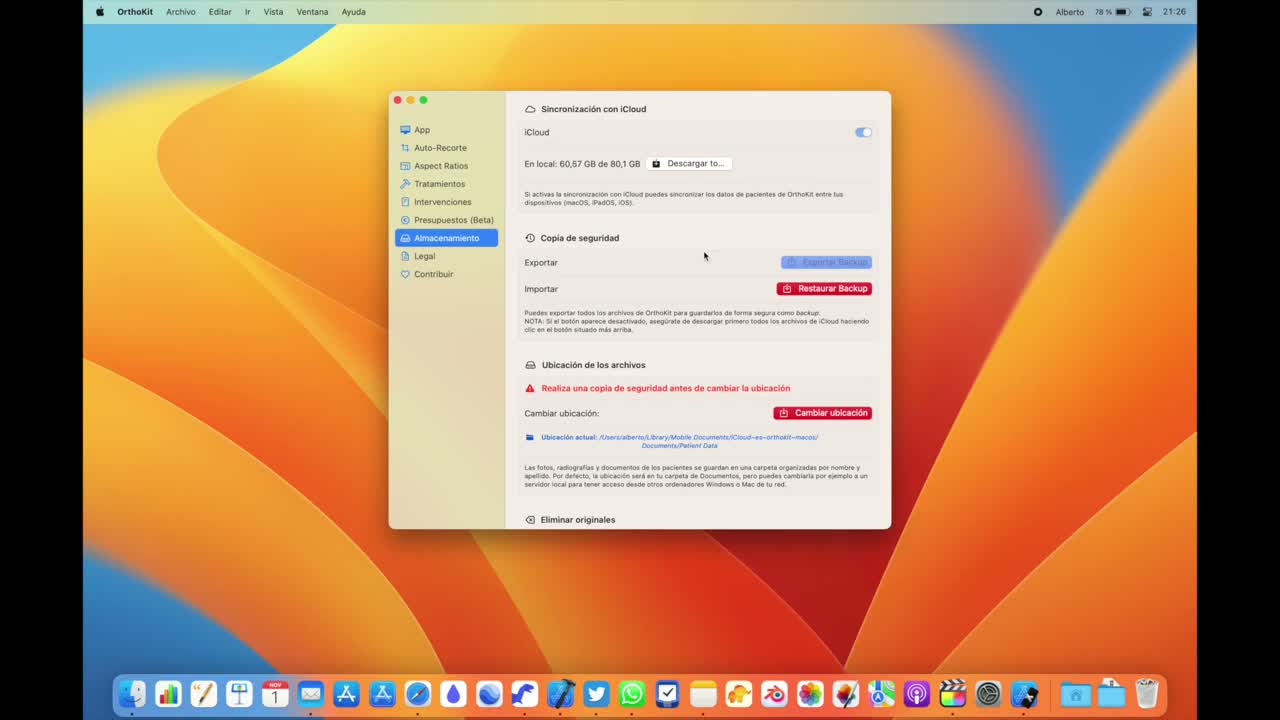Viewport: 1280px width, 720px height.
Task: Open the Editar menu
Action: (x=220, y=12)
